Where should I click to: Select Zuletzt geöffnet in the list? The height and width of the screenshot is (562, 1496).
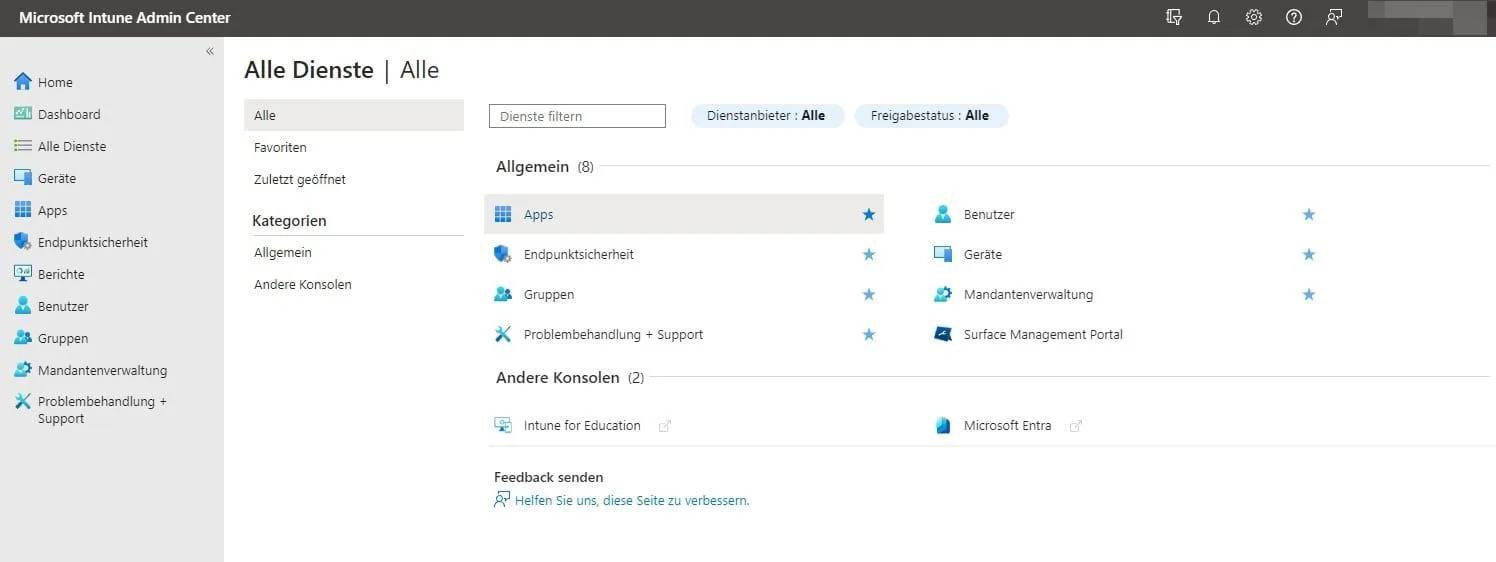[300, 179]
